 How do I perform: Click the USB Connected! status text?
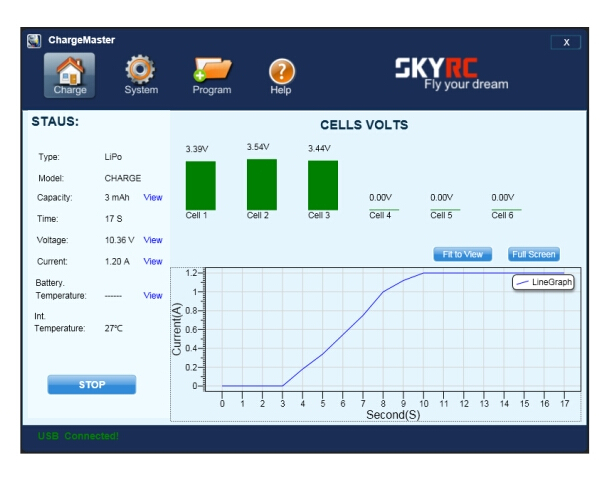pos(78,436)
